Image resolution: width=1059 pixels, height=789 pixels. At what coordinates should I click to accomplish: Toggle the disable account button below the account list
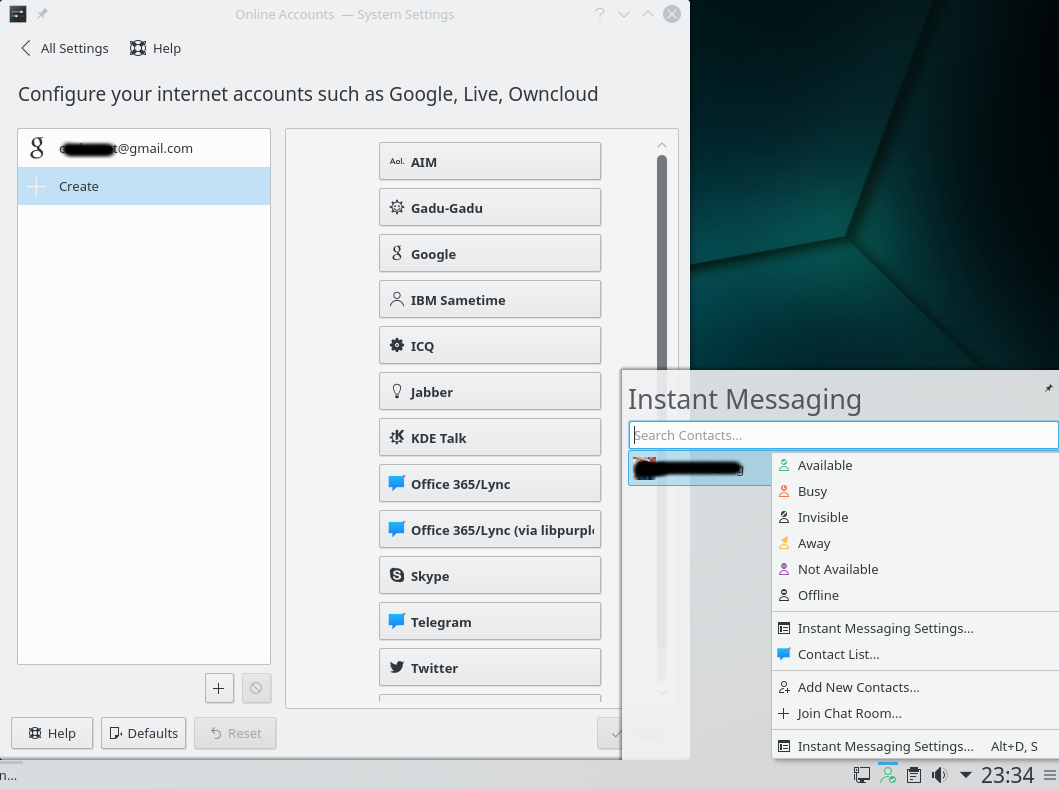(256, 688)
